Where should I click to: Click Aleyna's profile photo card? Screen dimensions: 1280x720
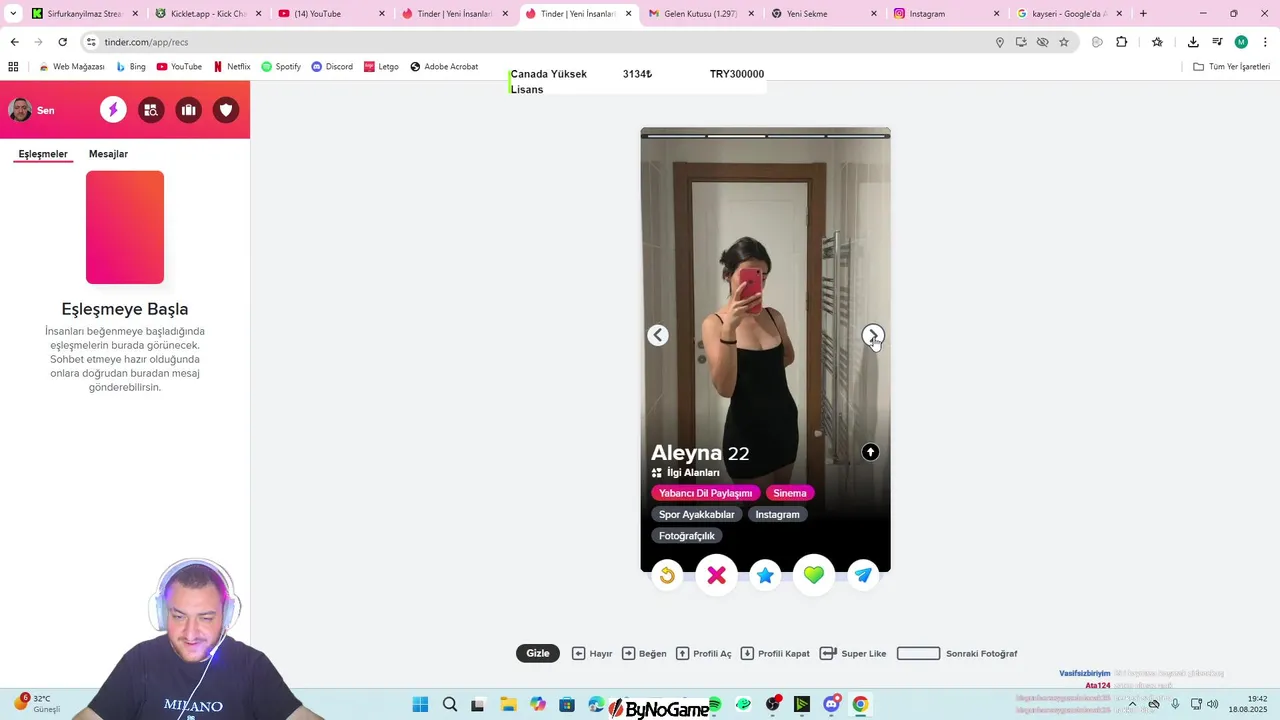point(765,350)
